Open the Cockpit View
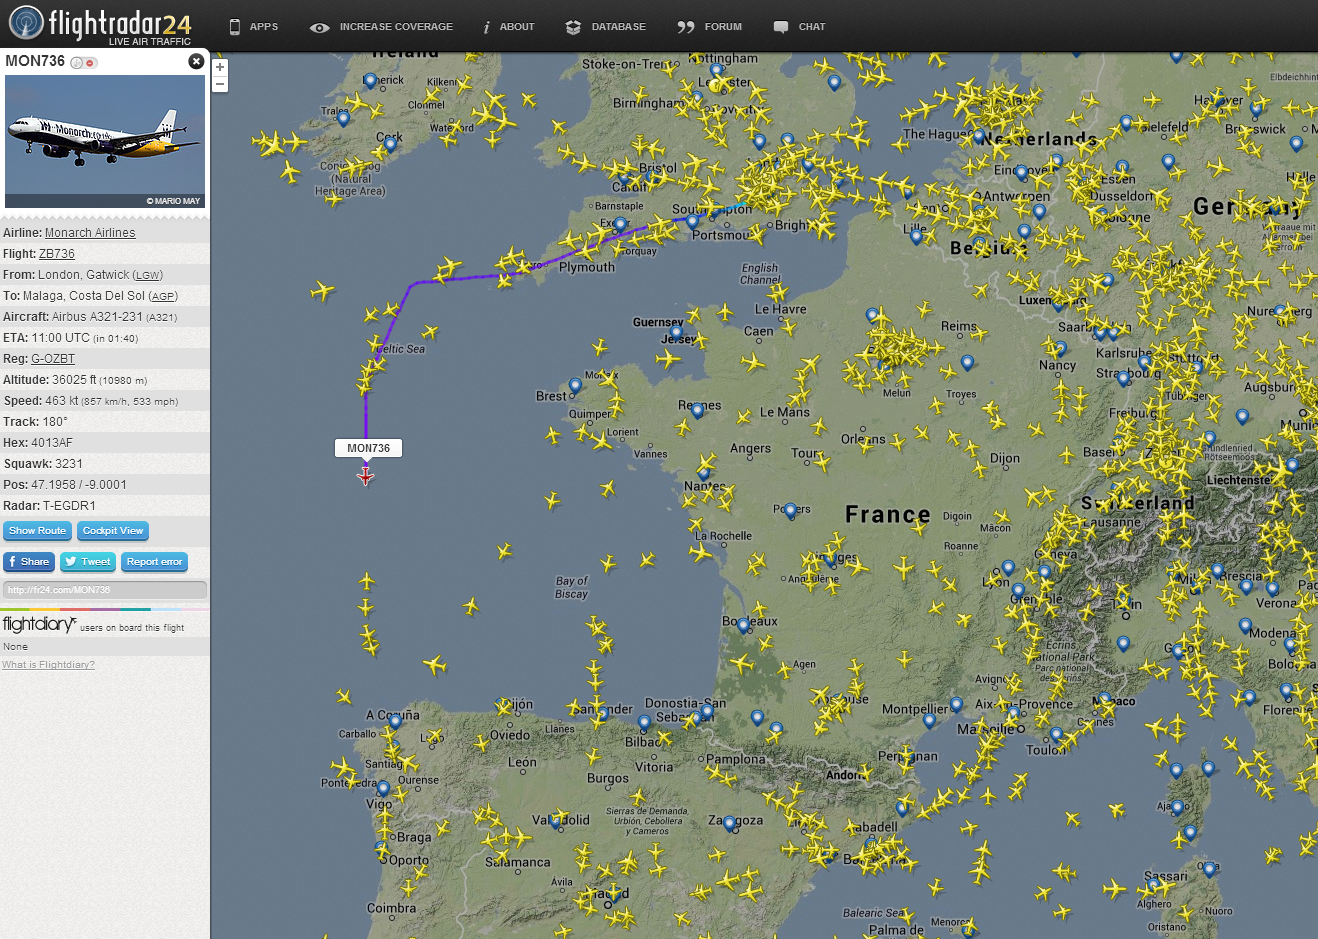 tap(113, 531)
